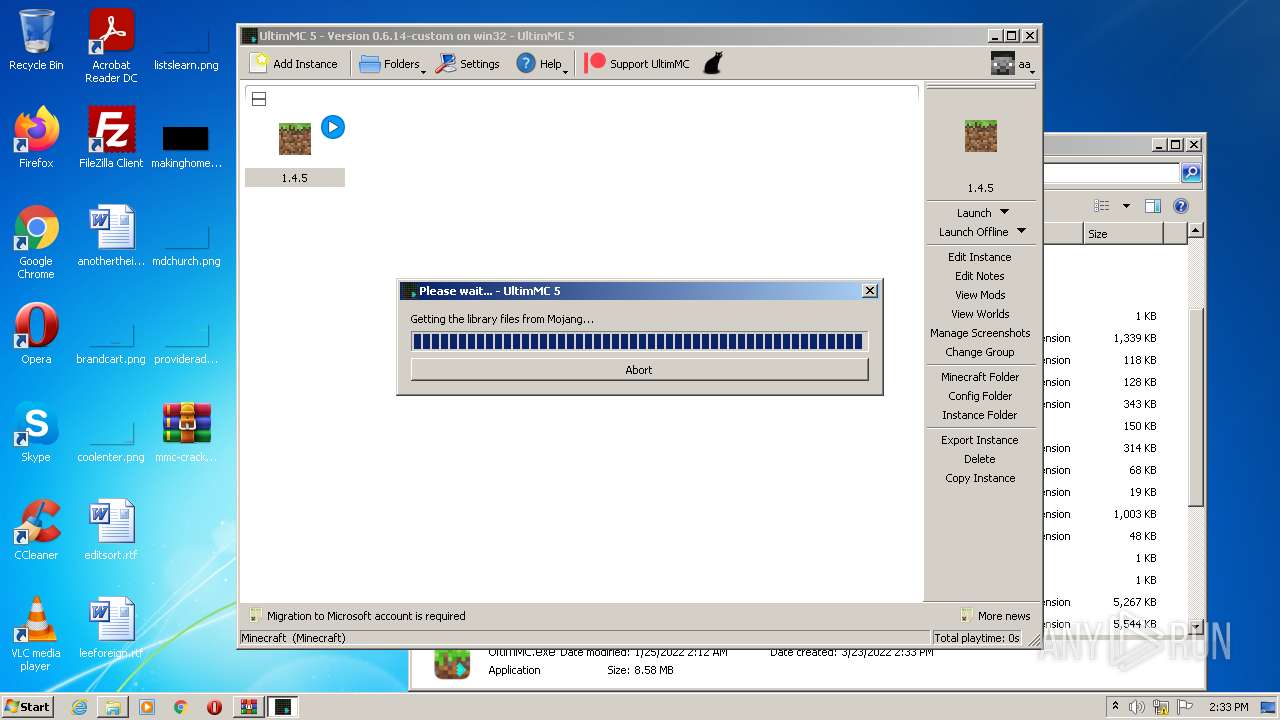Open Internet Explorer from taskbar
Image resolution: width=1280 pixels, height=720 pixels.
(79, 707)
